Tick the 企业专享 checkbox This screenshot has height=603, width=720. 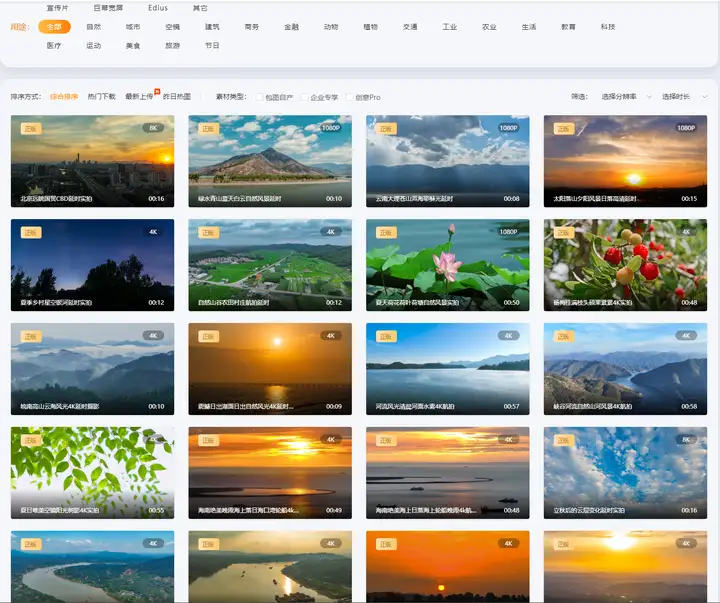tap(304, 97)
